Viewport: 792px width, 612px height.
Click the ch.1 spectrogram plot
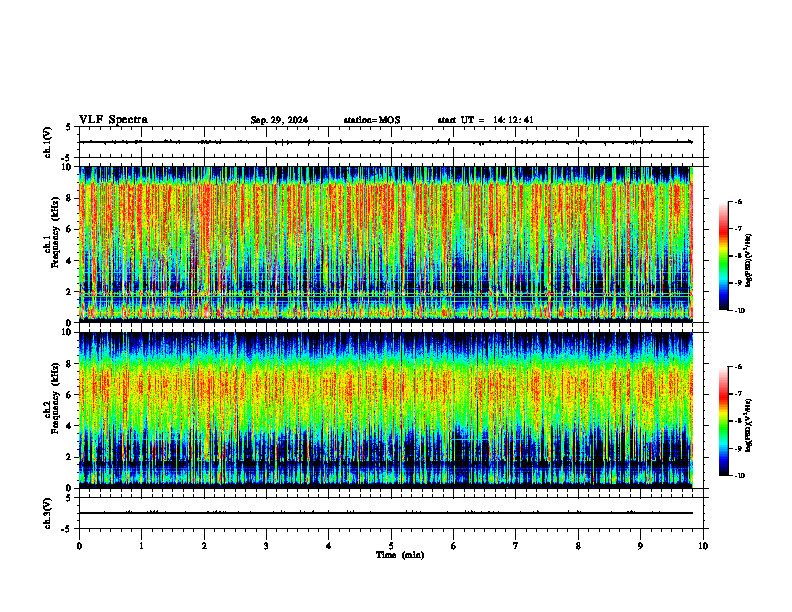click(386, 244)
